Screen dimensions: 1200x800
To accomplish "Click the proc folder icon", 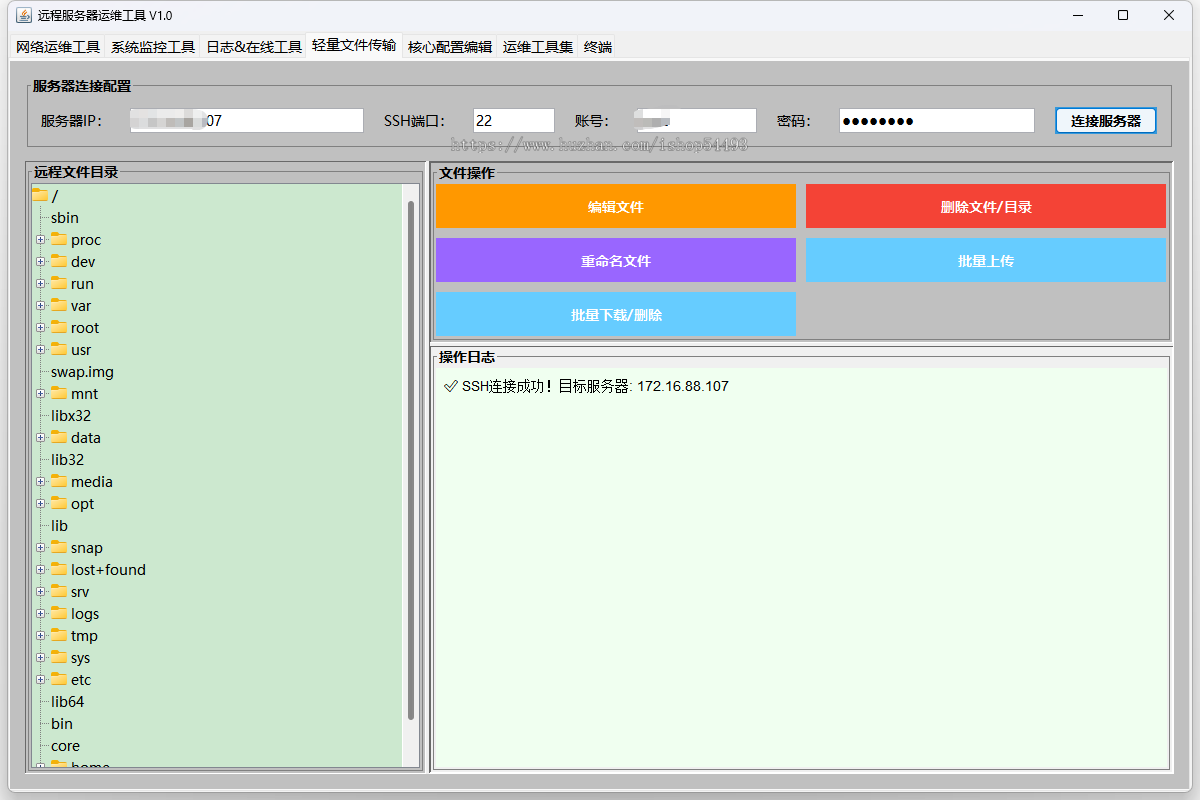I will pos(59,239).
